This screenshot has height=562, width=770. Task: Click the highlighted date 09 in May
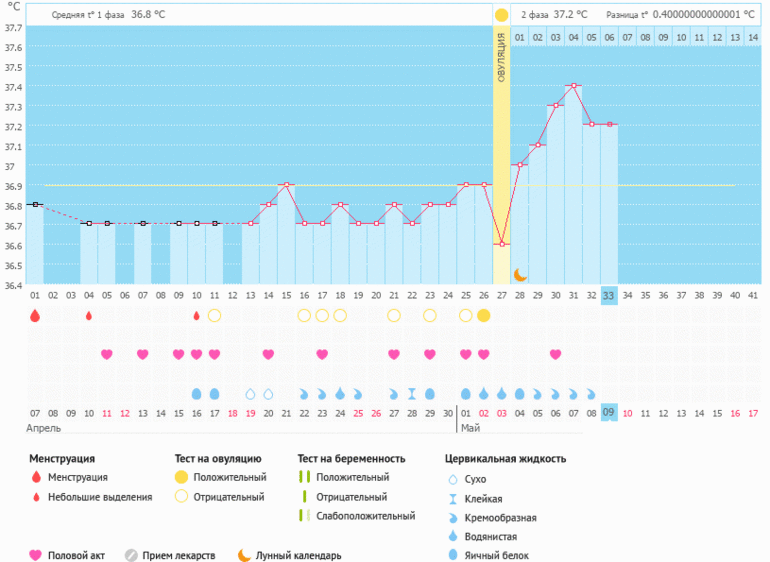609,412
